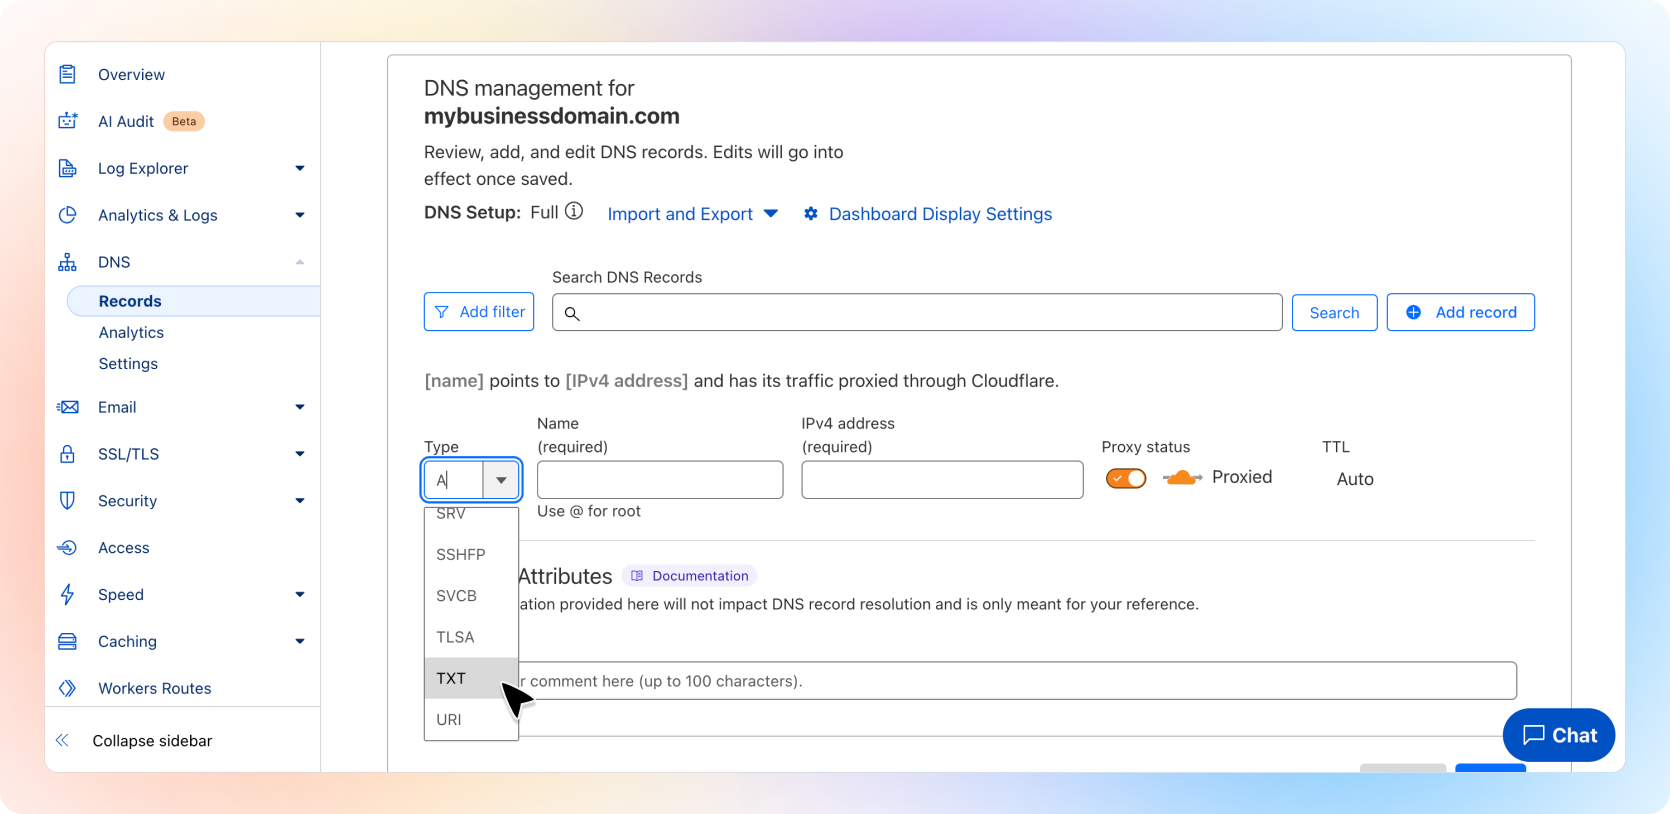Click the magnifier icon in the search box

[x=572, y=314]
